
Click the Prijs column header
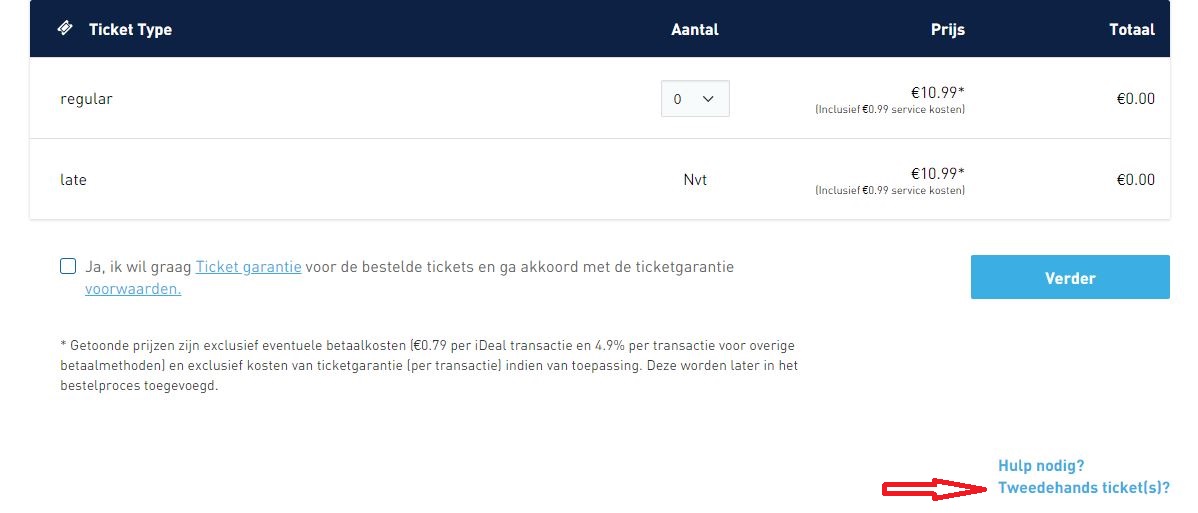947,29
